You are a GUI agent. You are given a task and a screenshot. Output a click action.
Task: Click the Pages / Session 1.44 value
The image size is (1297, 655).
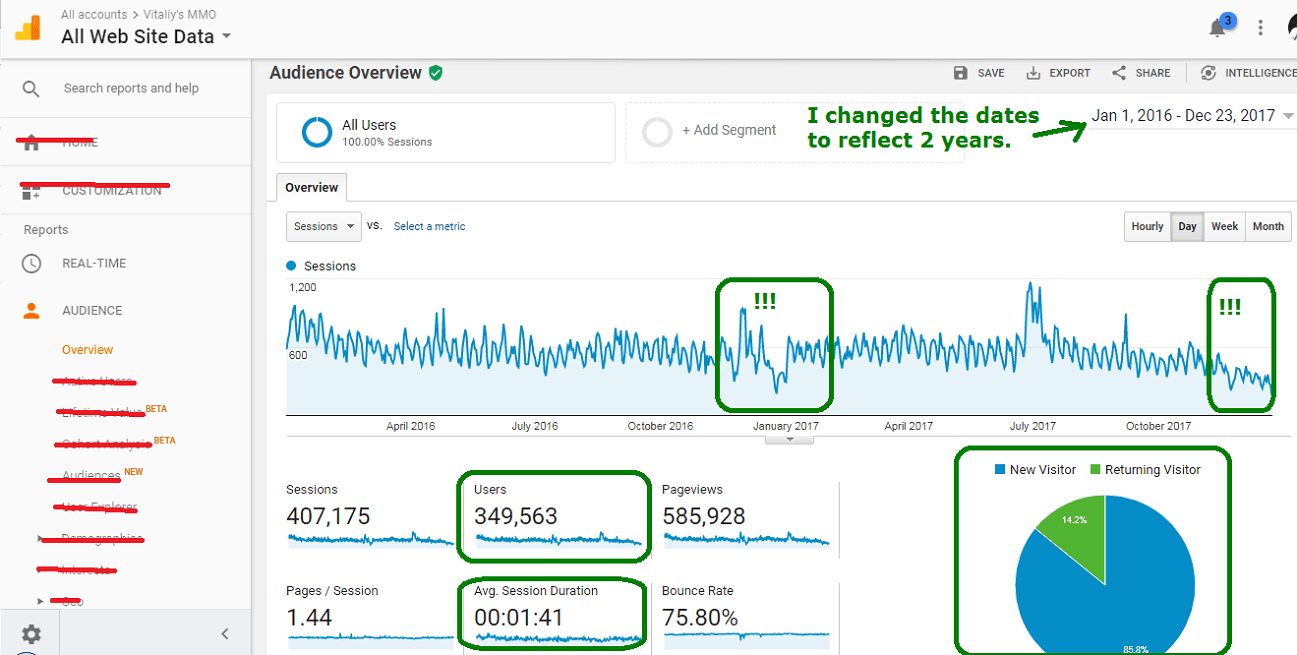(309, 618)
